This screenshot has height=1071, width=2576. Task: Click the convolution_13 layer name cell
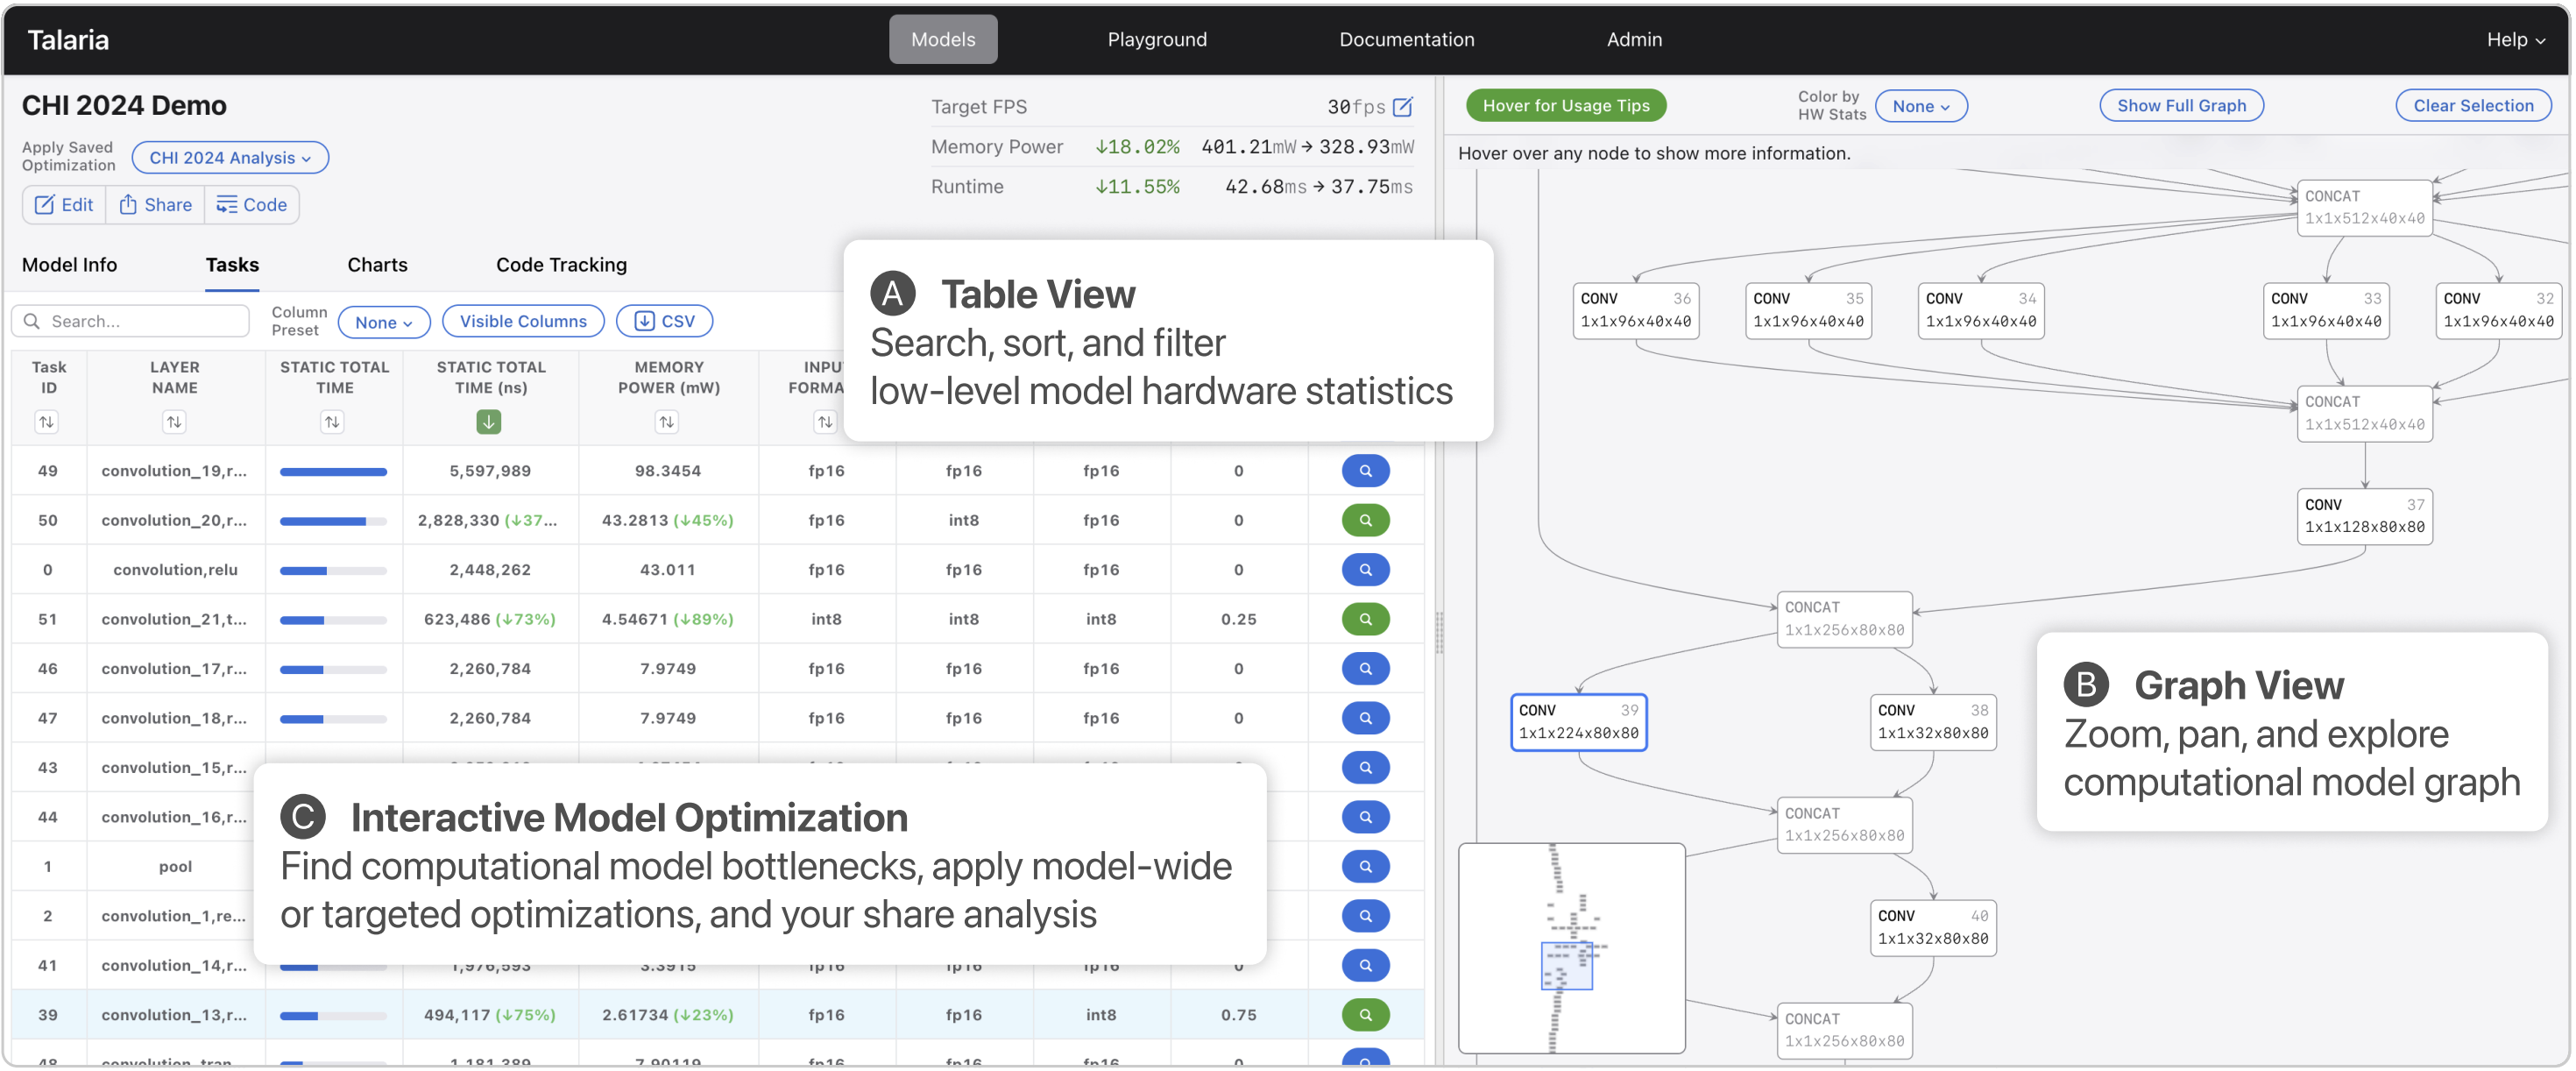click(174, 1015)
